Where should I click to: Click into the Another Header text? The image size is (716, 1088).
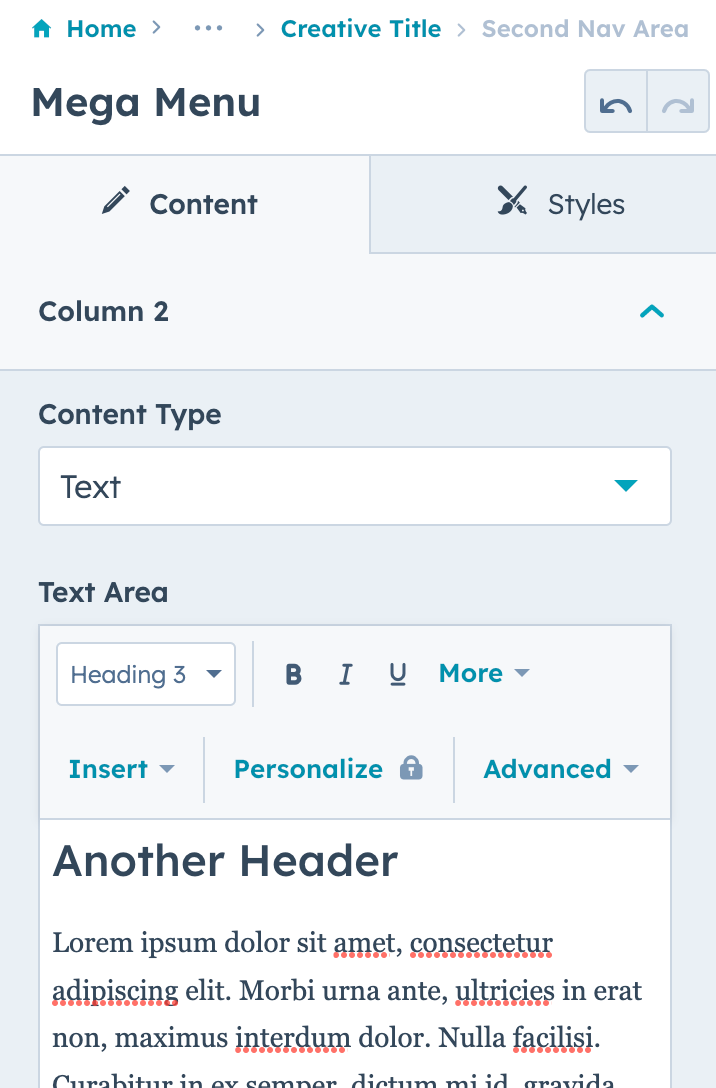[225, 861]
